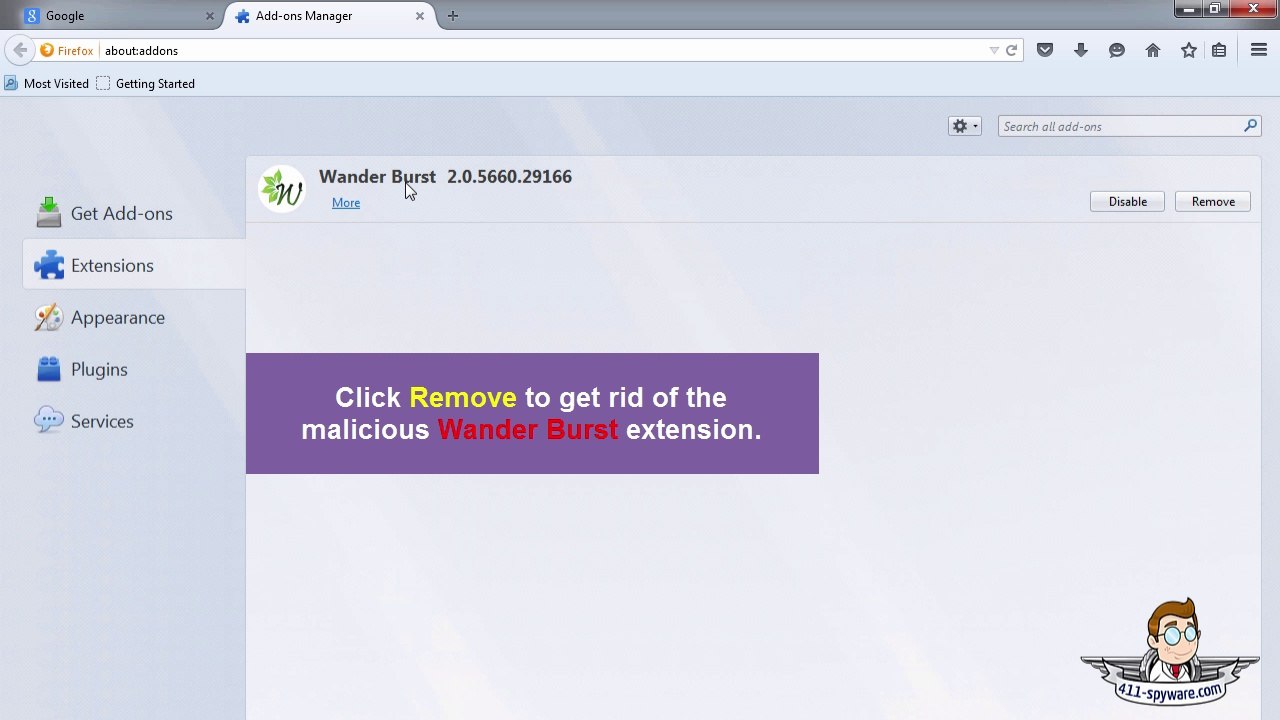Click the Hello chat smiley icon
This screenshot has height=720, width=1280.
click(x=1117, y=50)
